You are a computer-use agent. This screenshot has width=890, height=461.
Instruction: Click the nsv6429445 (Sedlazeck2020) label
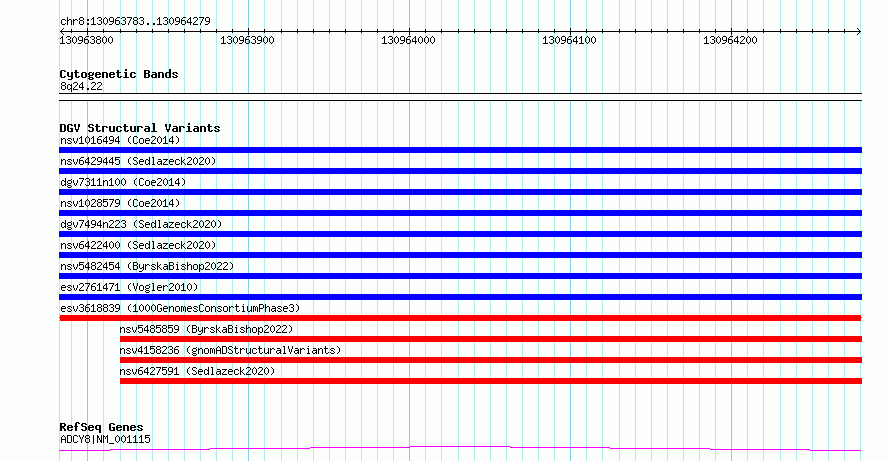(x=138, y=161)
